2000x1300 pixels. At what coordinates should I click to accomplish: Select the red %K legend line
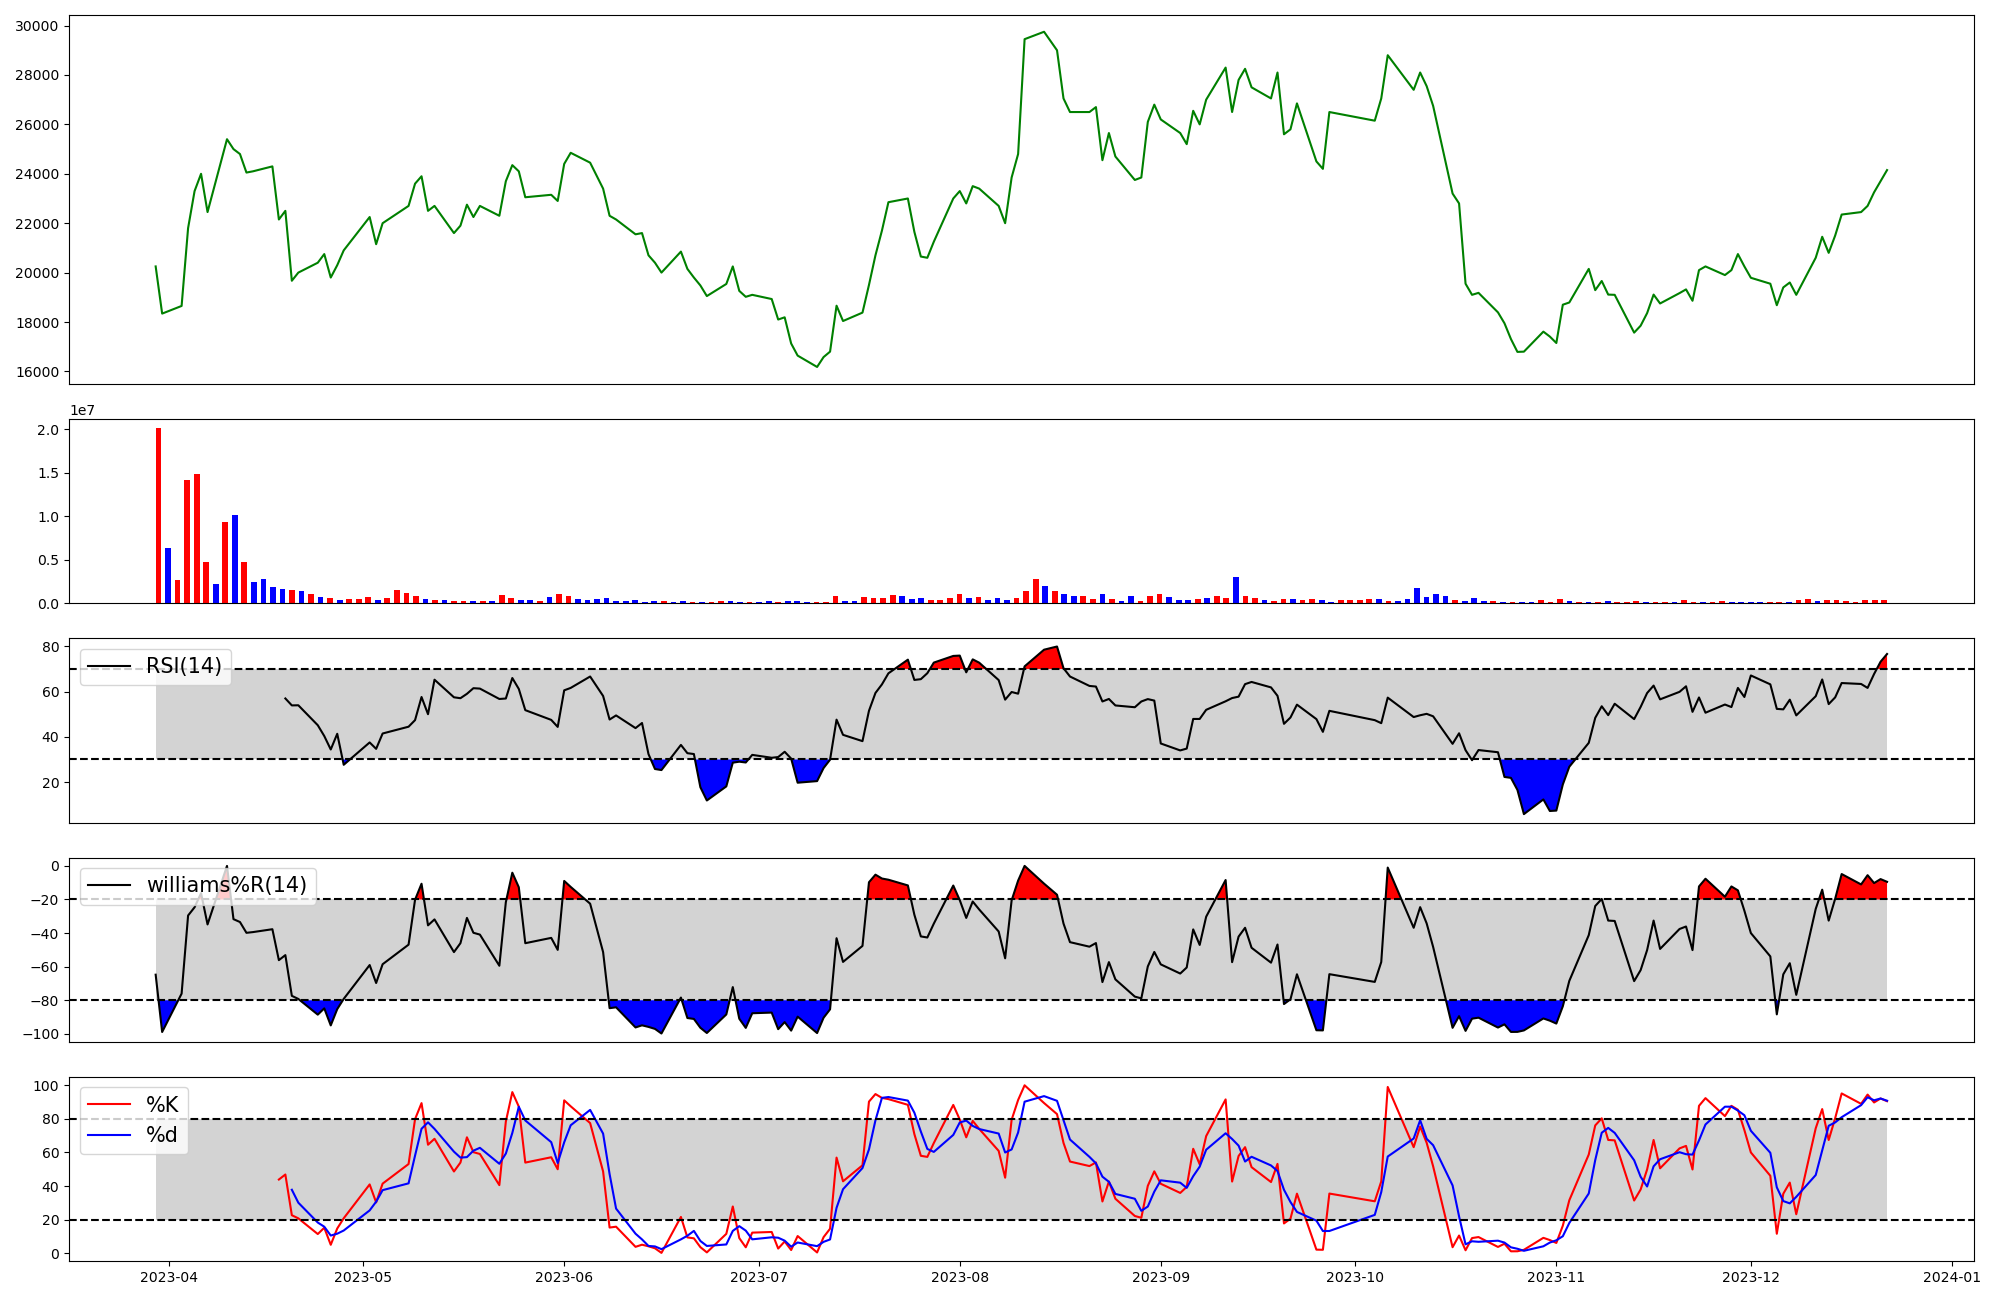click(109, 1105)
